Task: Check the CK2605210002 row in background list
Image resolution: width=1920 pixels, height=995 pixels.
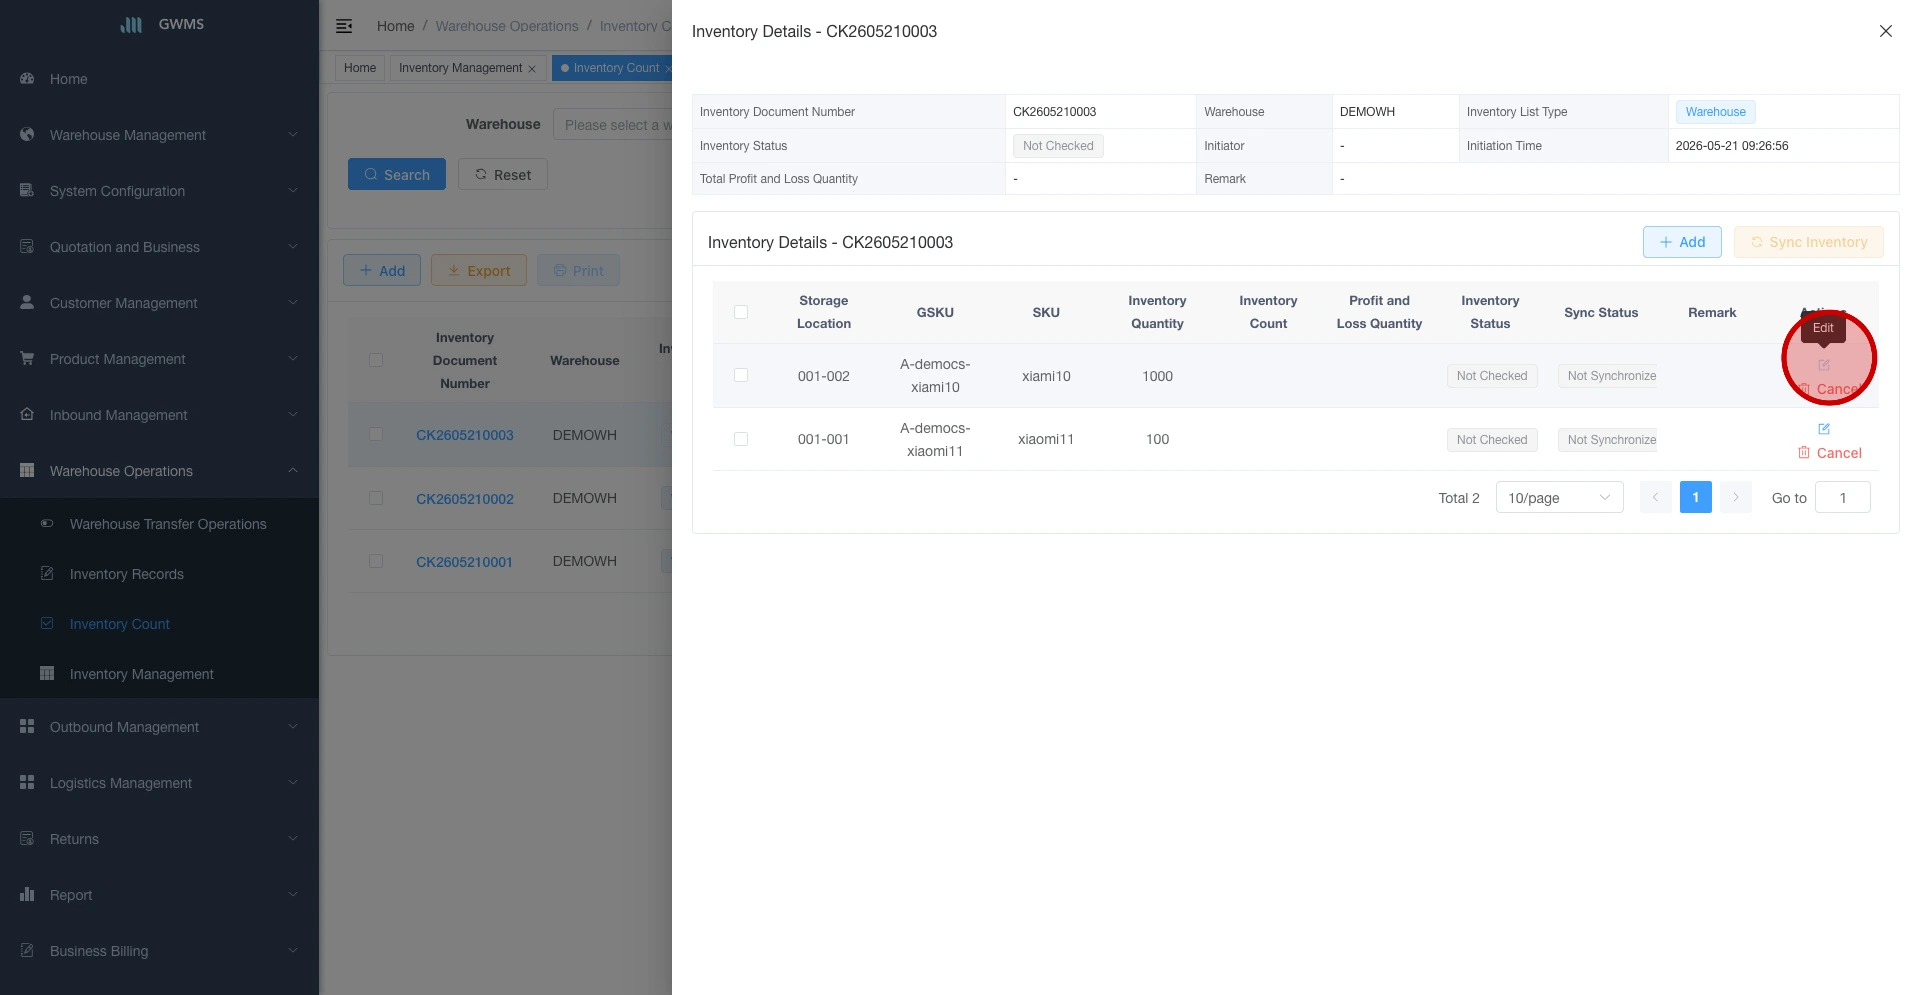Action: (376, 498)
